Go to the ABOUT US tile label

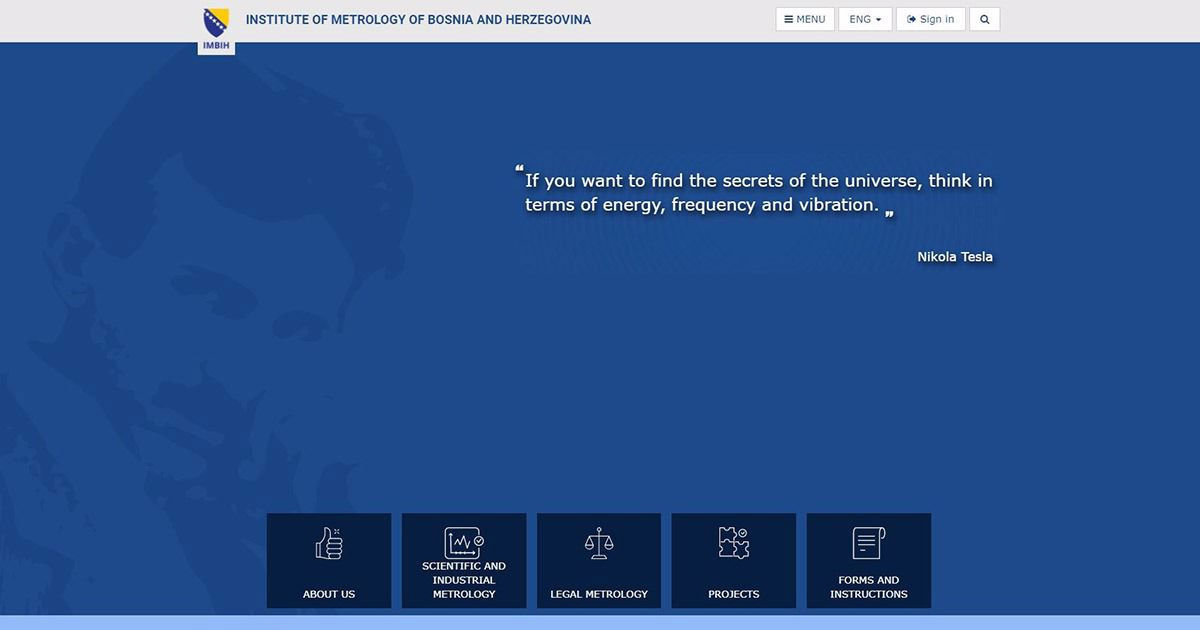coord(329,594)
